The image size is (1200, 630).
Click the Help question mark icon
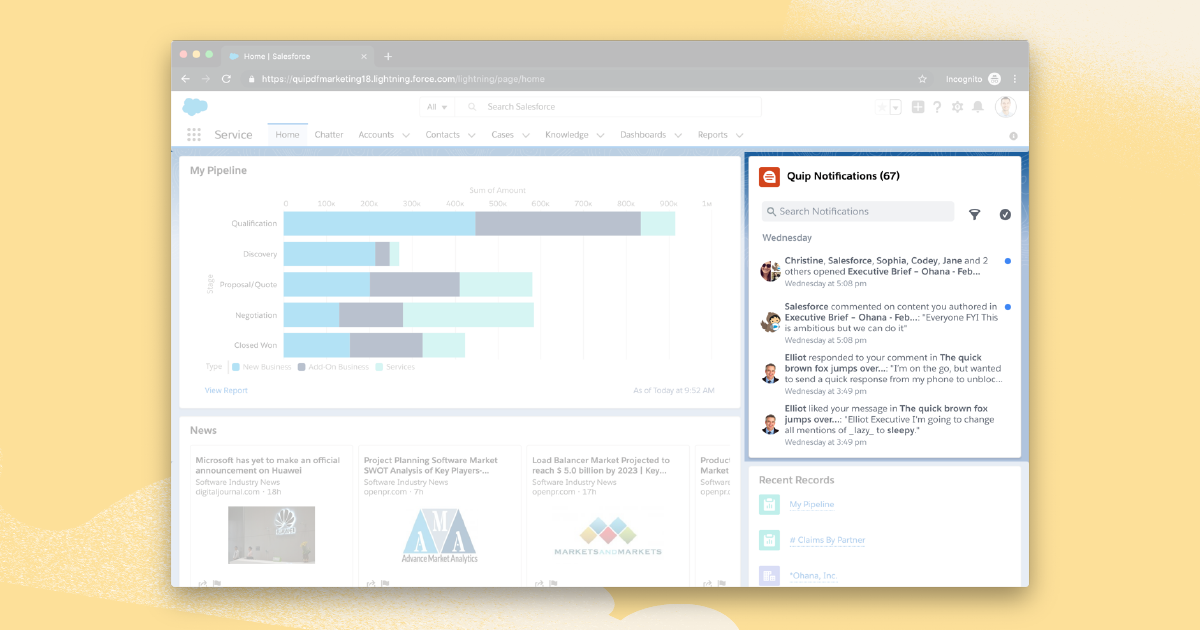[937, 107]
